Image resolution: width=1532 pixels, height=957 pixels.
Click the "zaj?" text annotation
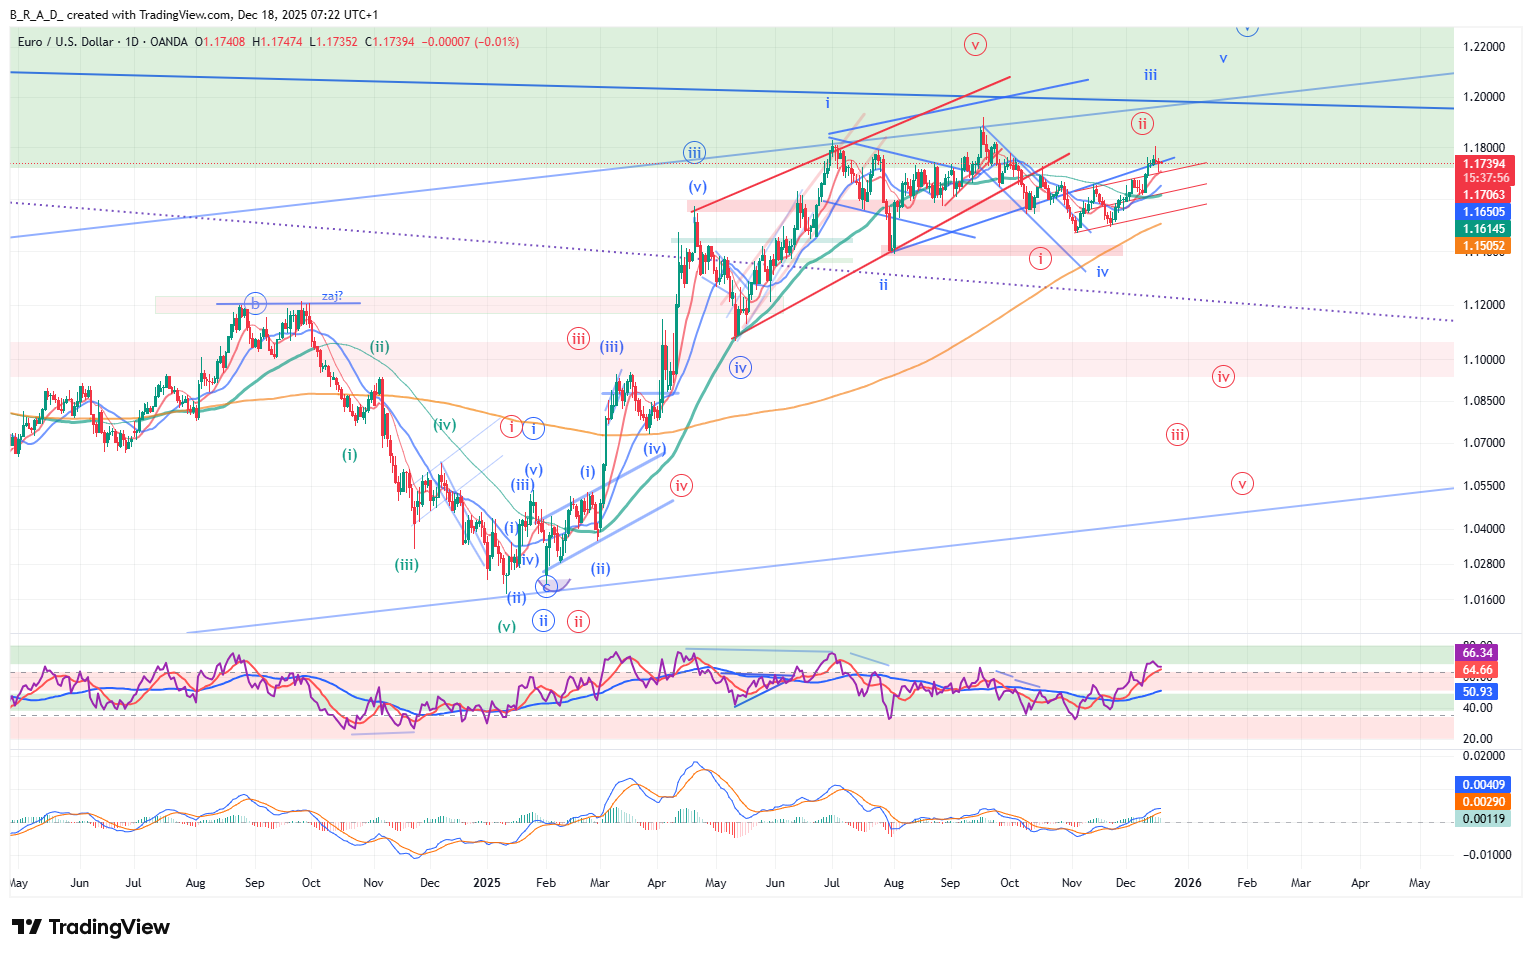332,296
